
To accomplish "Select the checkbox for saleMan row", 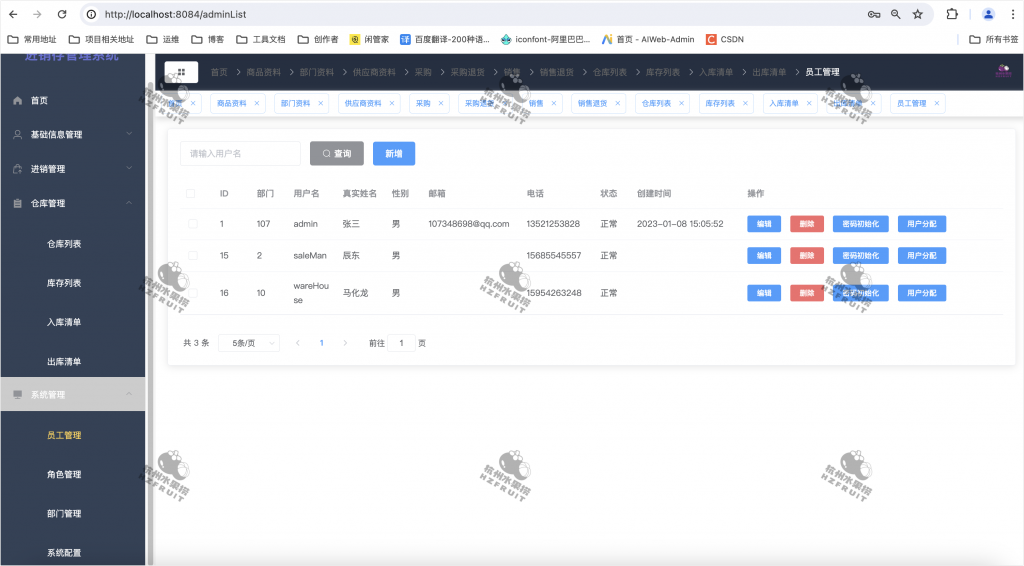I will pos(193,255).
